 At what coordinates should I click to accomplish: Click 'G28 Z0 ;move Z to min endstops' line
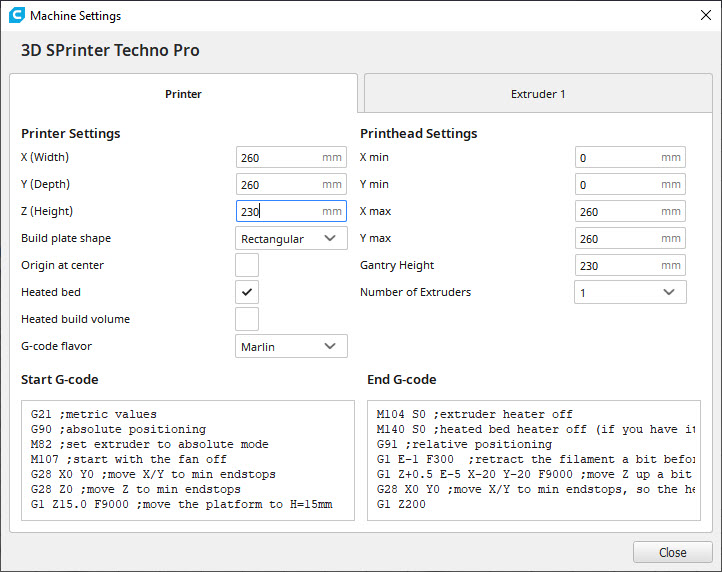click(x=135, y=489)
